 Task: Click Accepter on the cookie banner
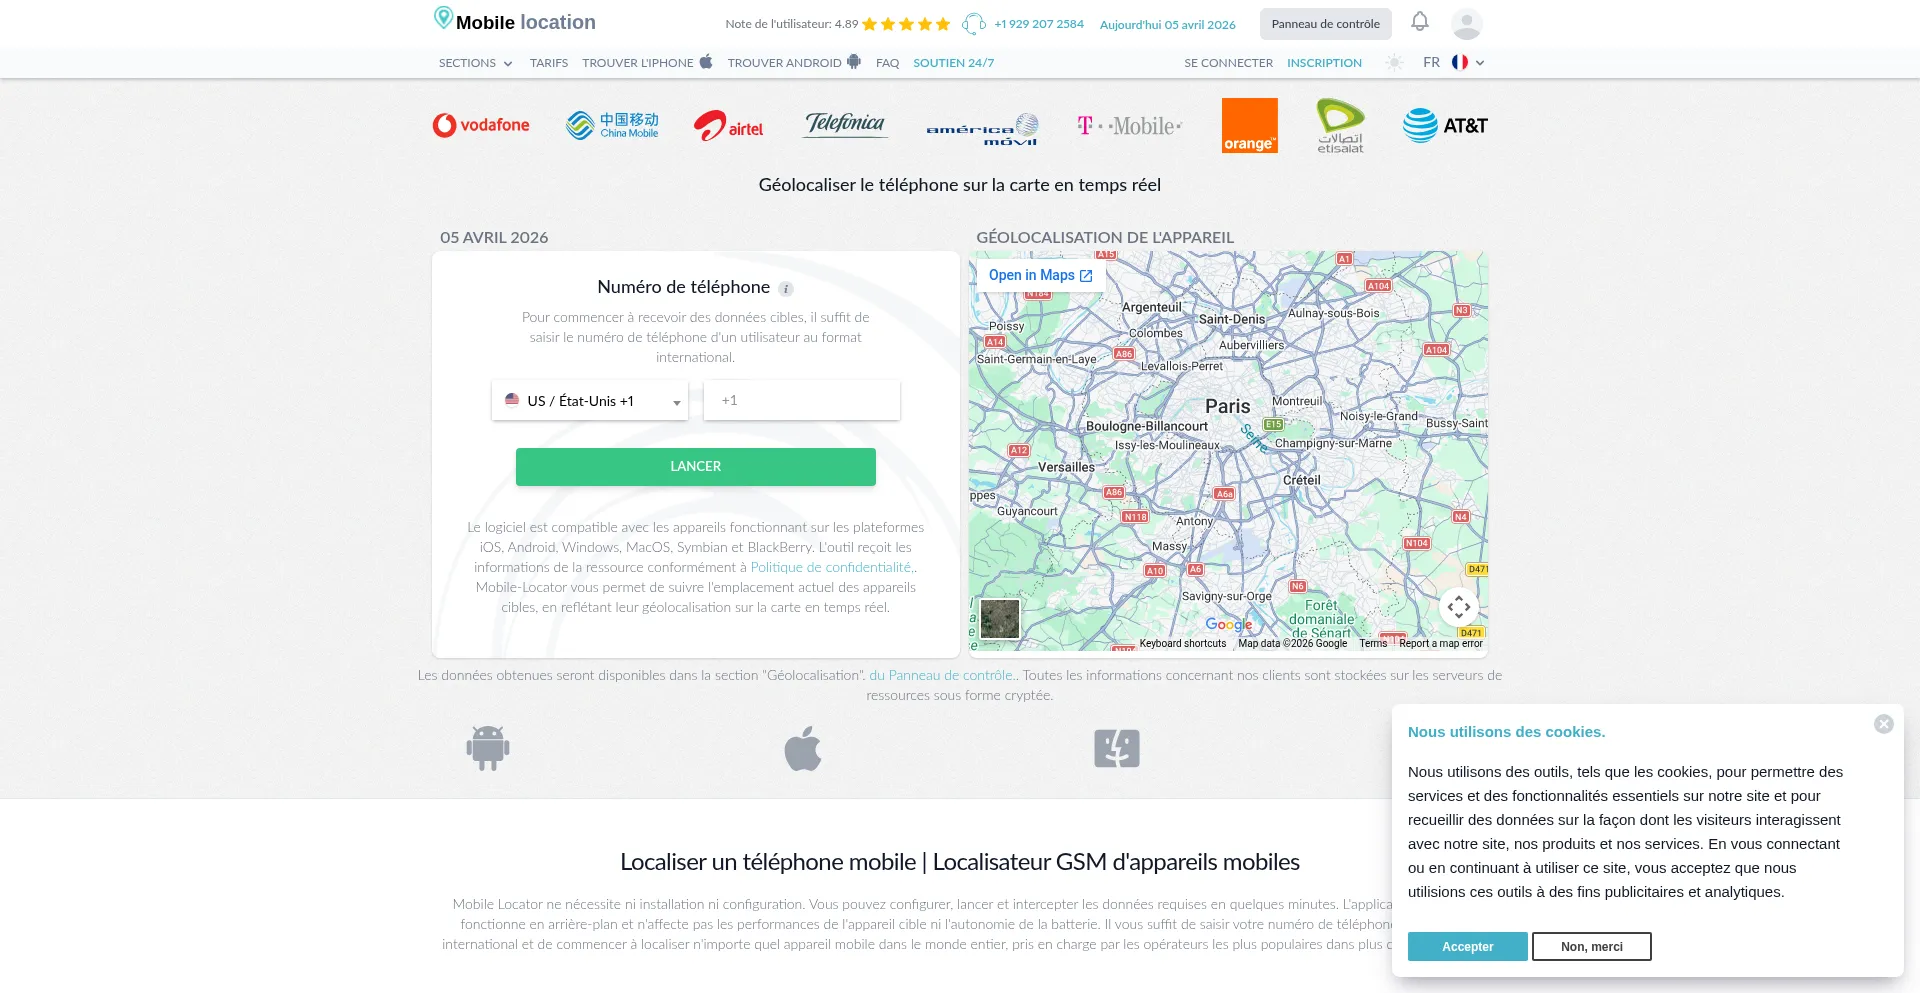click(x=1467, y=946)
